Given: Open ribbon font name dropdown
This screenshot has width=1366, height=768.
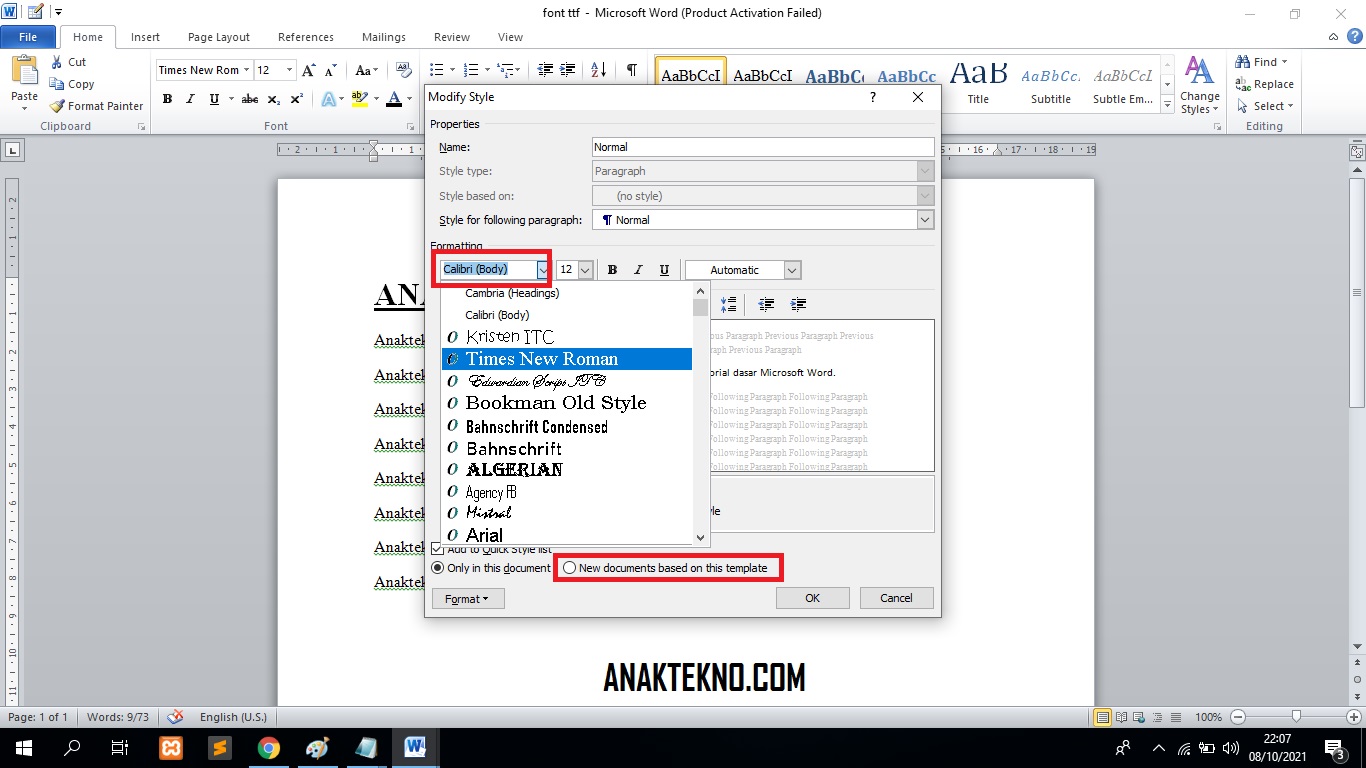Looking at the screenshot, I should (247, 70).
